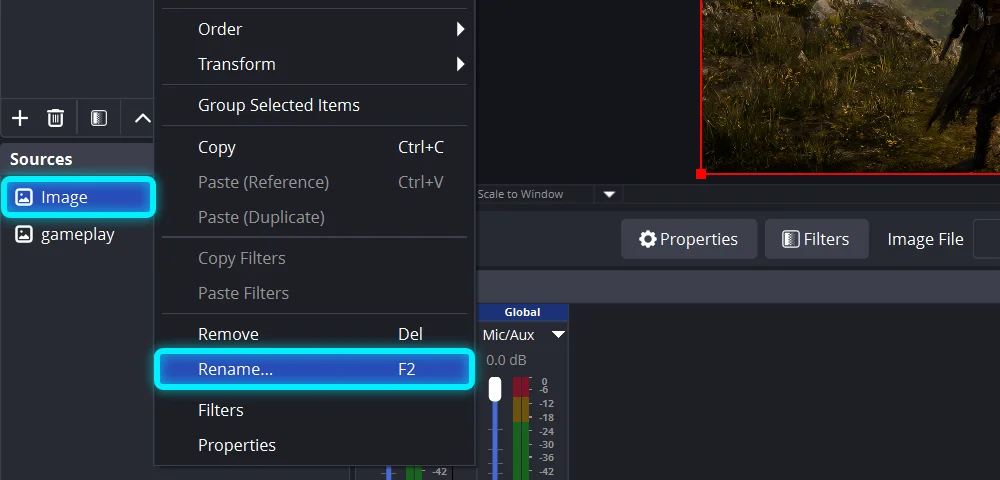Viewport: 1000px width, 480px height.
Task: Open Filters from the context menu
Action: pos(316,410)
